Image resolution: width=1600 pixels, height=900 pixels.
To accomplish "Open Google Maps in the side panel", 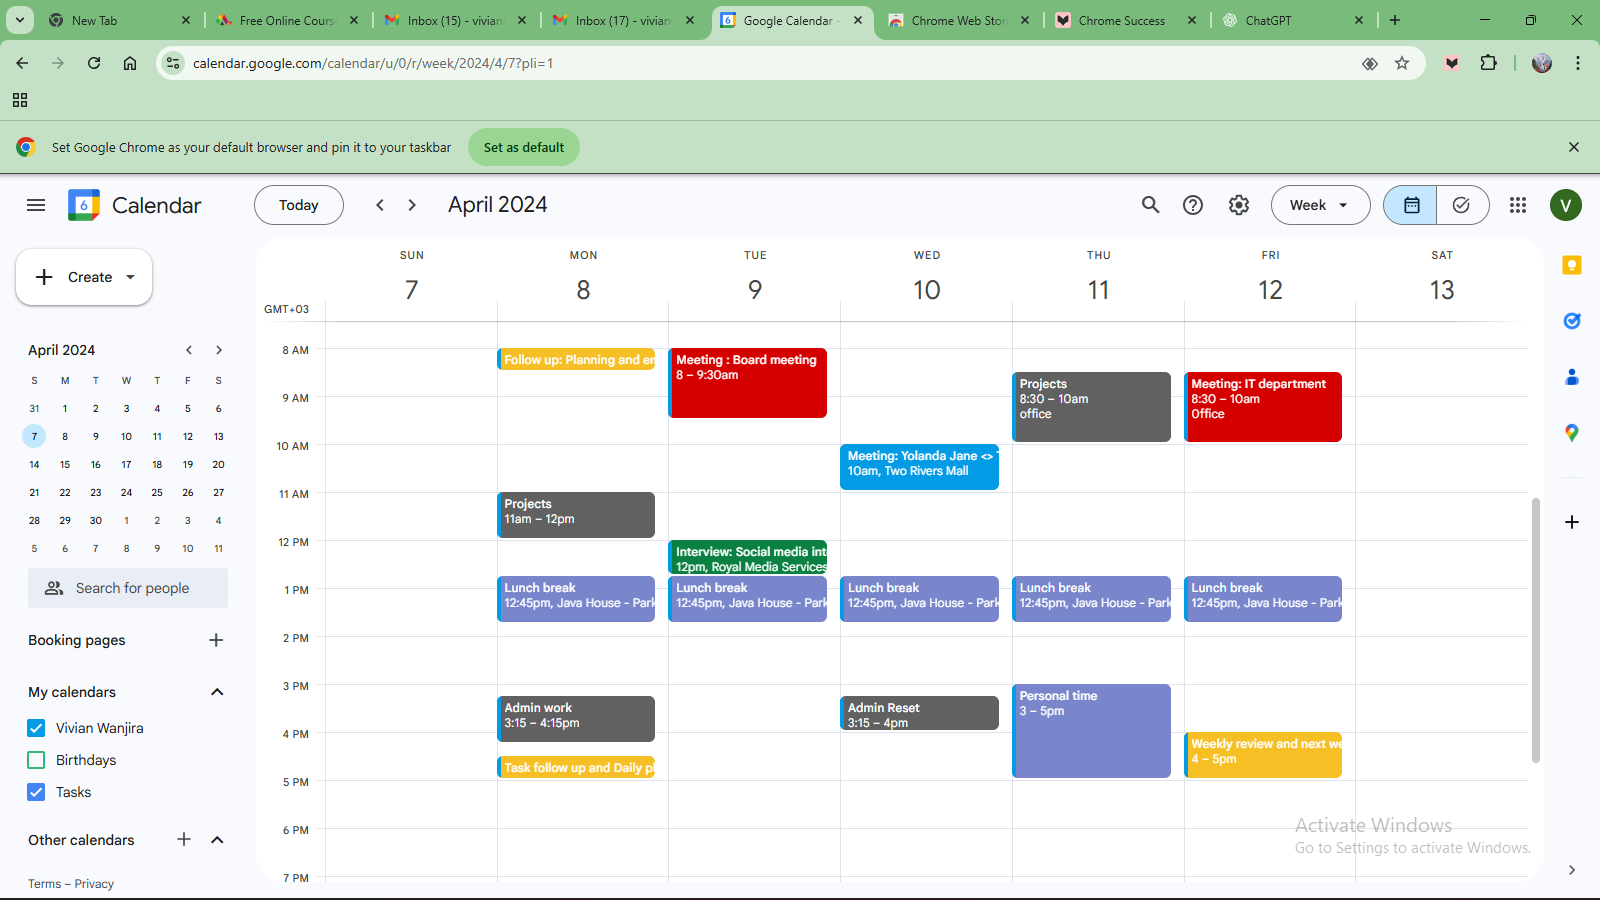I will point(1571,433).
